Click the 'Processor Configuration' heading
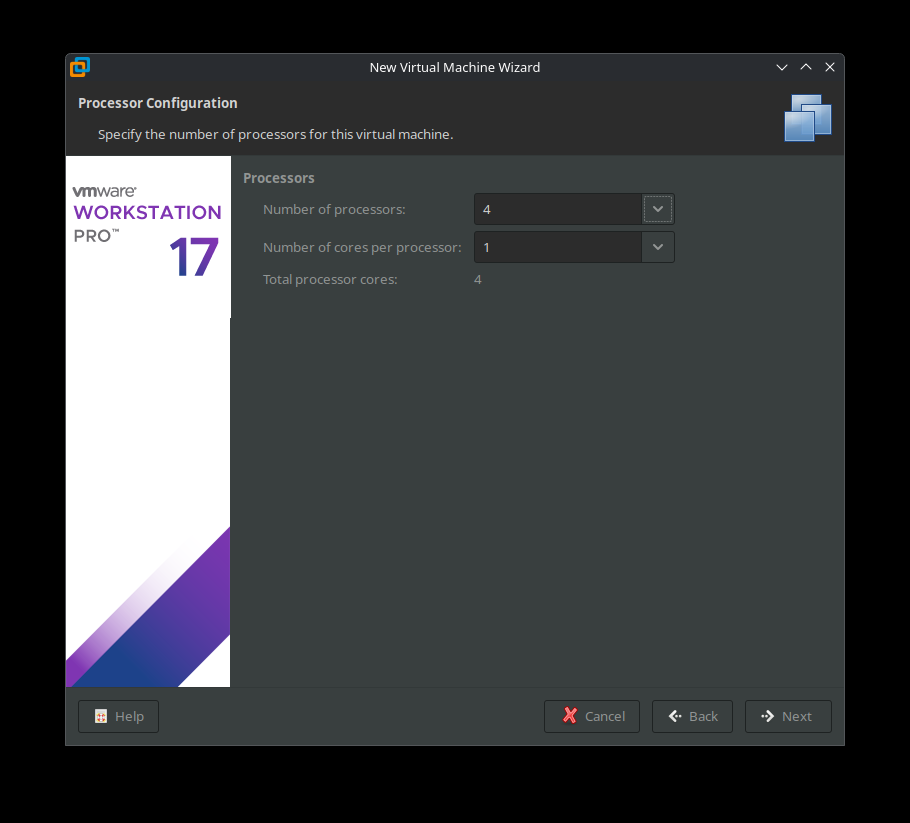Image resolution: width=910 pixels, height=823 pixels. click(158, 103)
